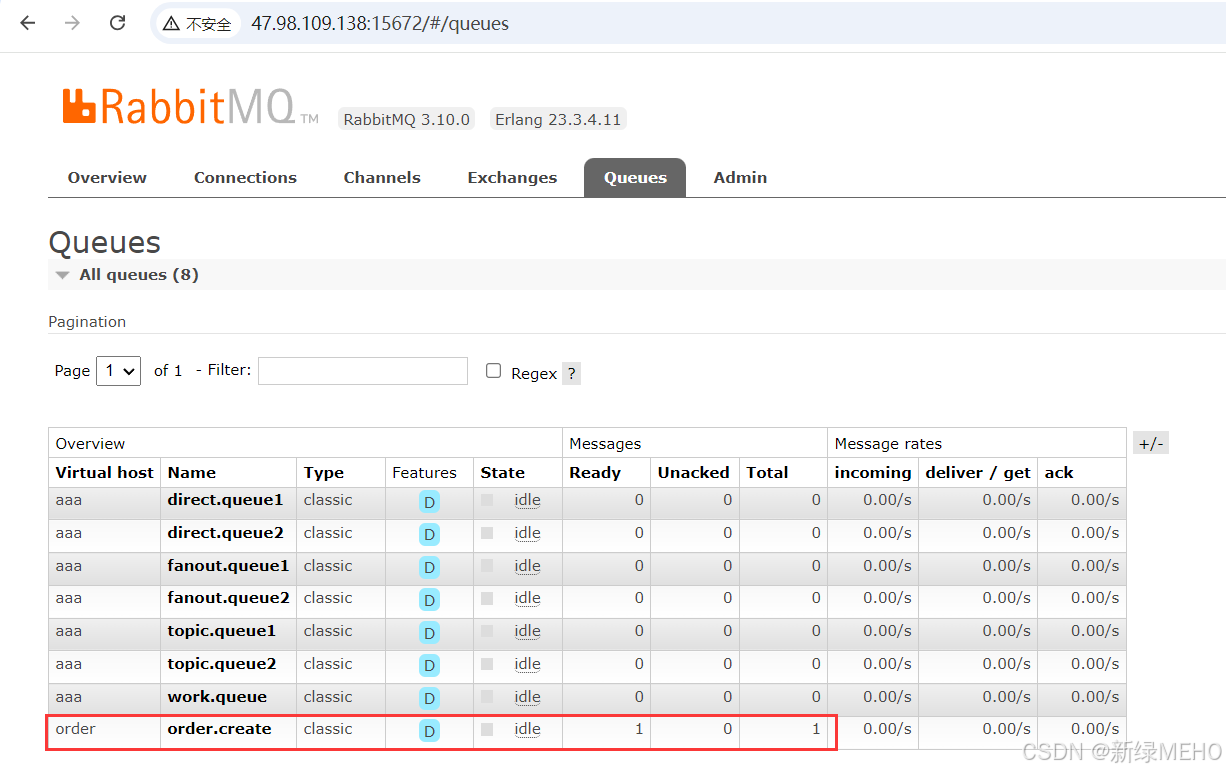Click the state indicator square for direct.queue1
1226x771 pixels.
tap(487, 500)
